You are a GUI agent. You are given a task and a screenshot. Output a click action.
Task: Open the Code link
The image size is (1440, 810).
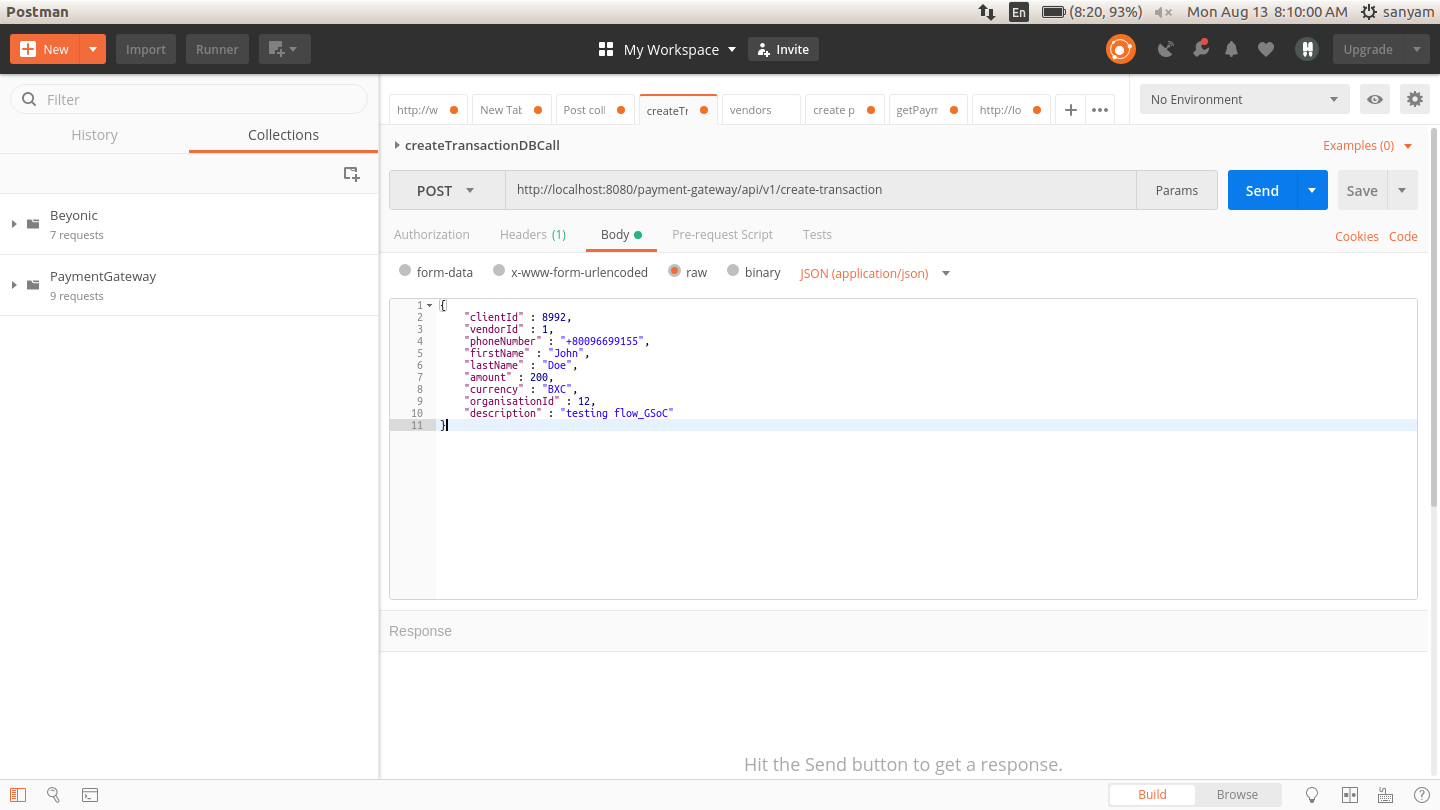point(1403,236)
